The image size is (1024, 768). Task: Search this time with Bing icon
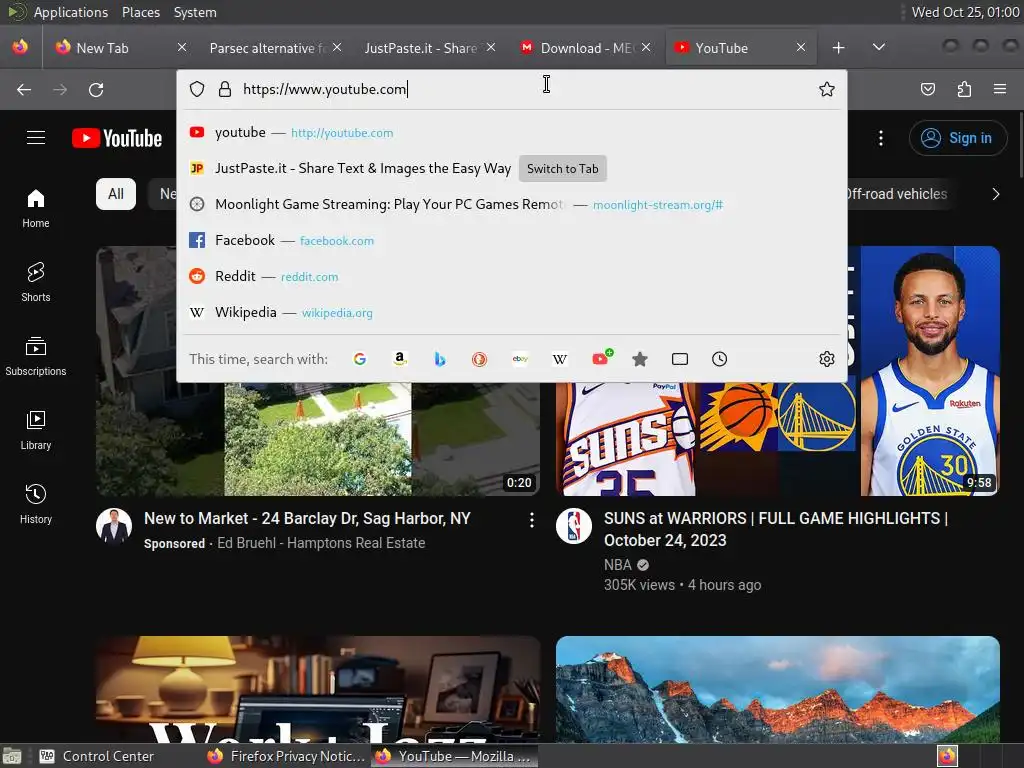pyautogui.click(x=440, y=359)
